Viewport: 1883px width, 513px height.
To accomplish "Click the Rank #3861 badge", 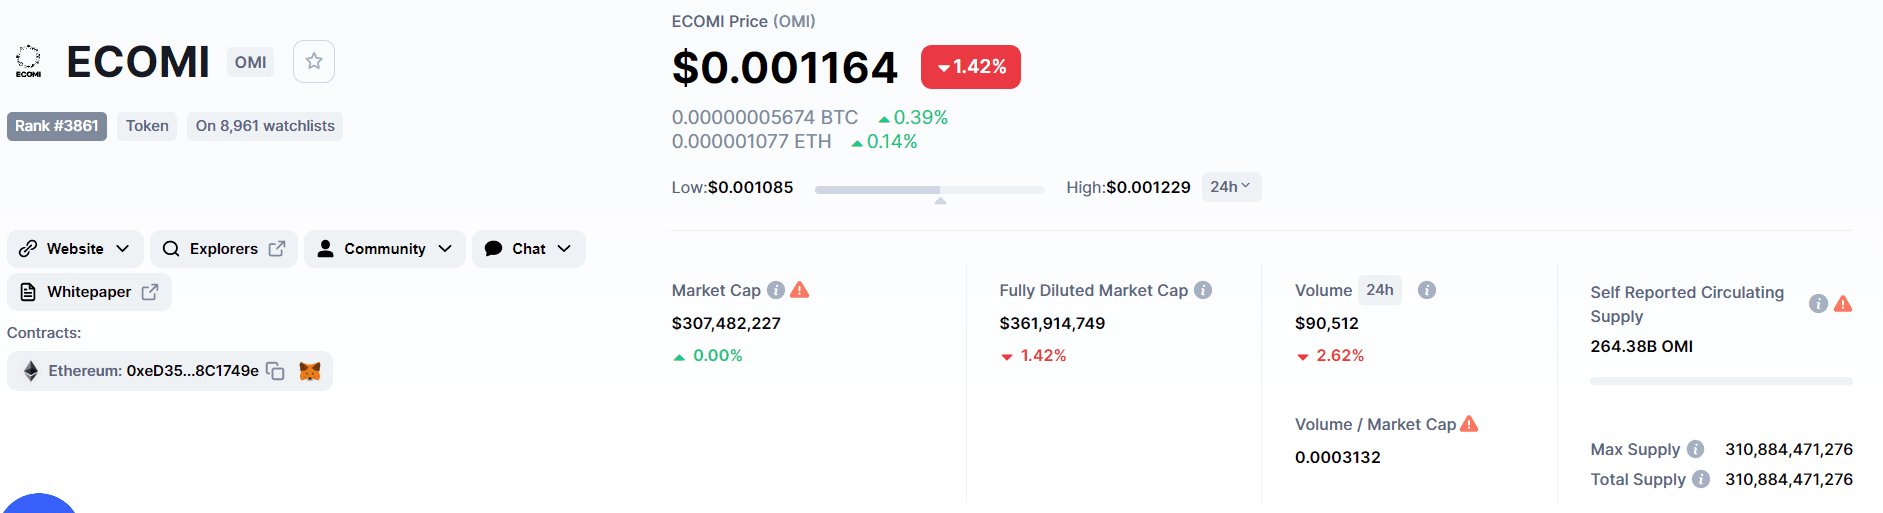I will [x=57, y=126].
